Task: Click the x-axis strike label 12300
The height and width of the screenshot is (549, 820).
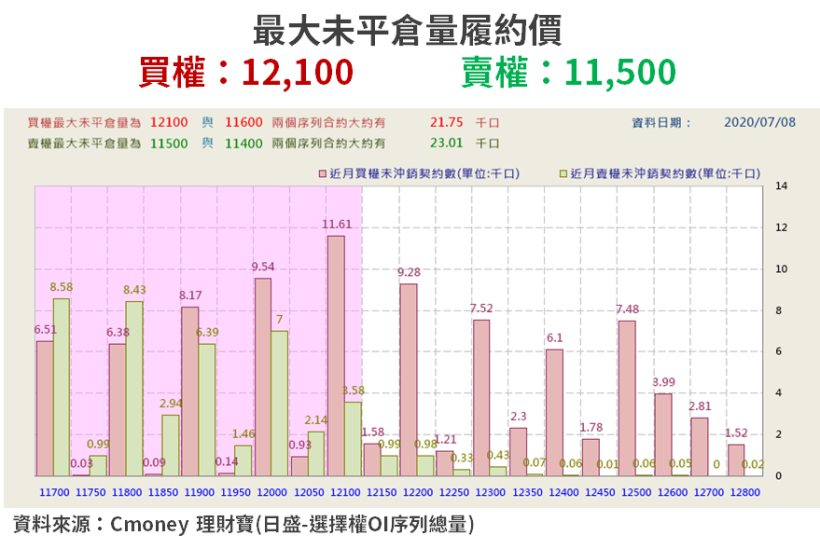Action: pos(491,493)
